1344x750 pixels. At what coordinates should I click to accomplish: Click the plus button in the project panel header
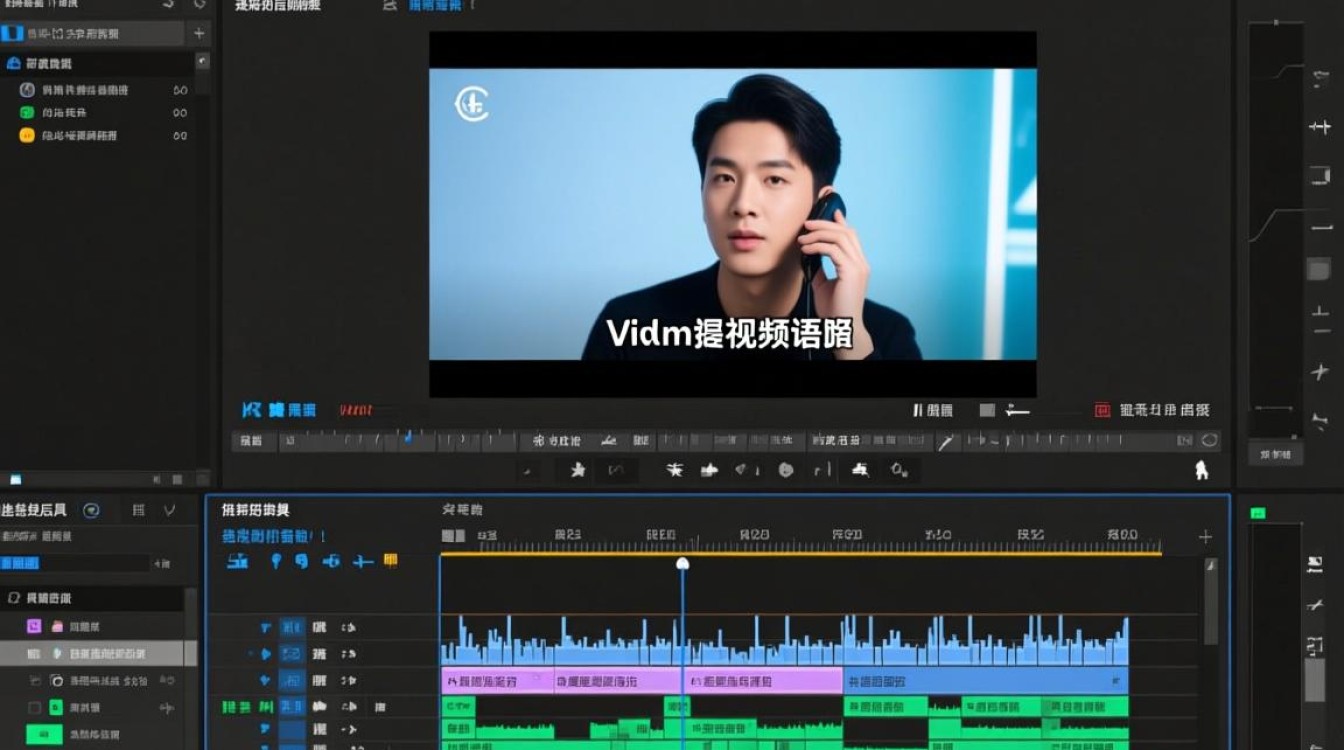[x=198, y=33]
